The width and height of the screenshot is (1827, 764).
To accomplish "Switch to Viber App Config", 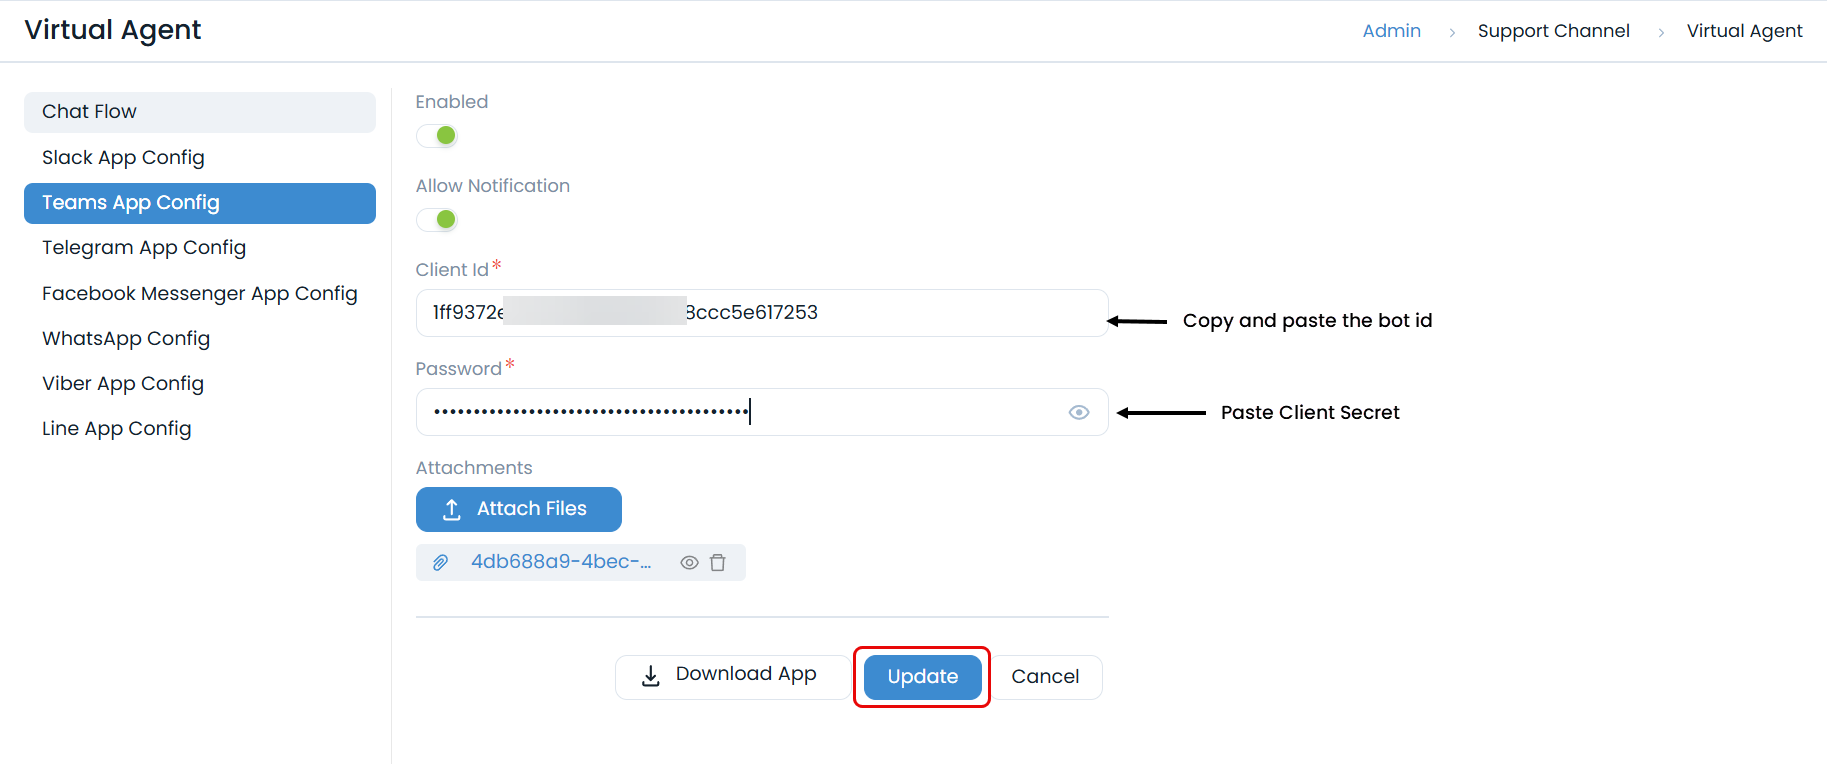I will (123, 384).
